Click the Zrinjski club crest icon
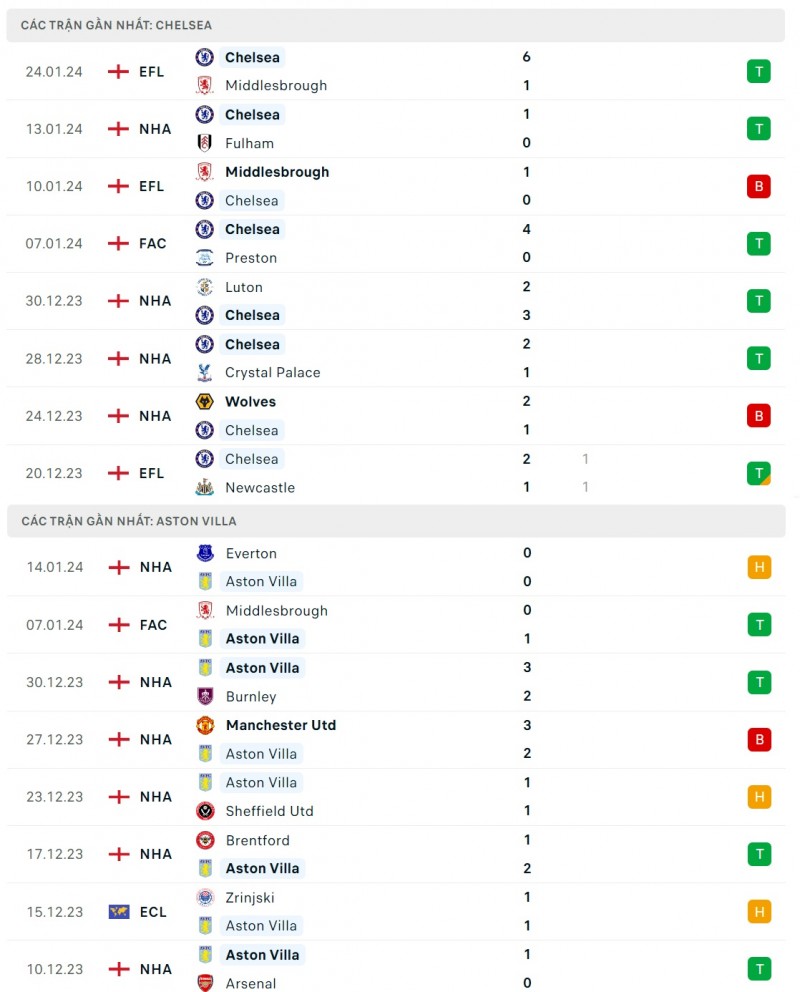800x992 pixels. (x=205, y=898)
